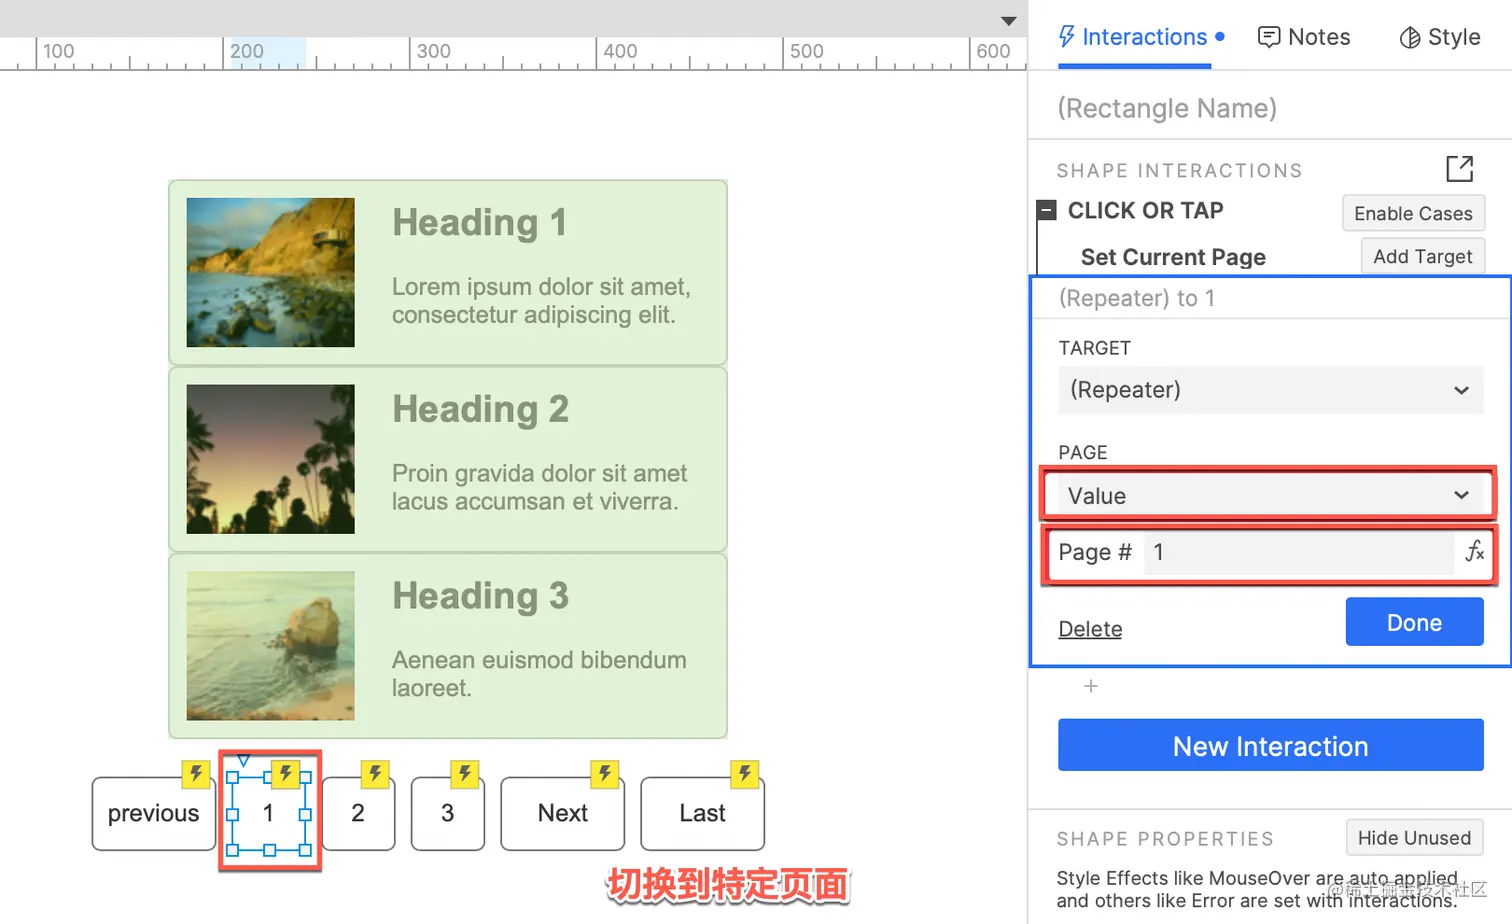This screenshot has width=1512, height=924.
Task: Select the page 3 button on canvas
Action: click(447, 814)
